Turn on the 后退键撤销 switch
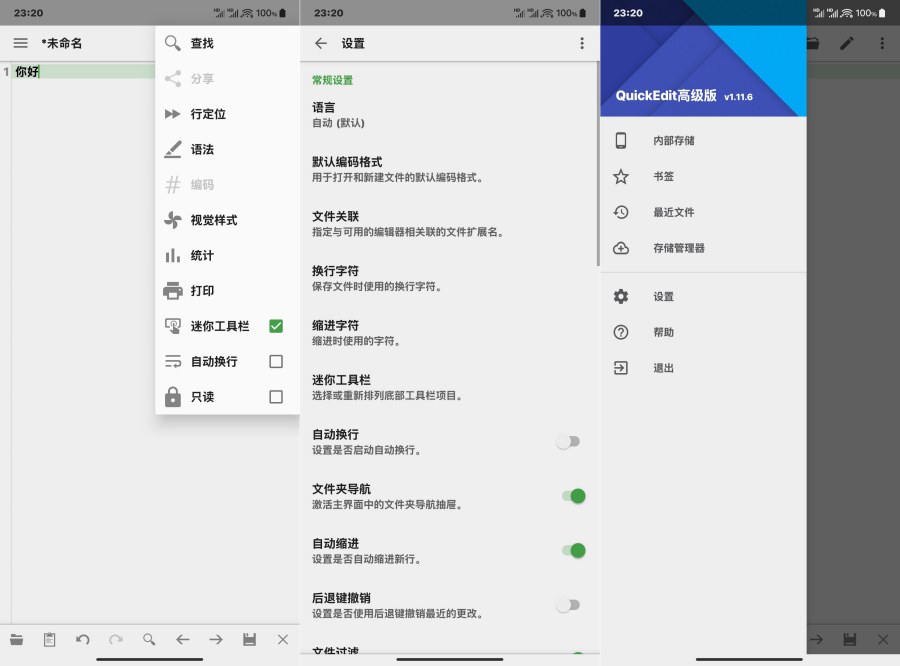The image size is (900, 666). tap(568, 605)
